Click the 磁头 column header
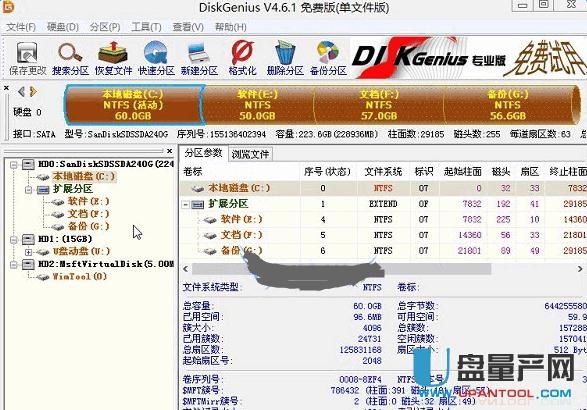 click(x=501, y=171)
